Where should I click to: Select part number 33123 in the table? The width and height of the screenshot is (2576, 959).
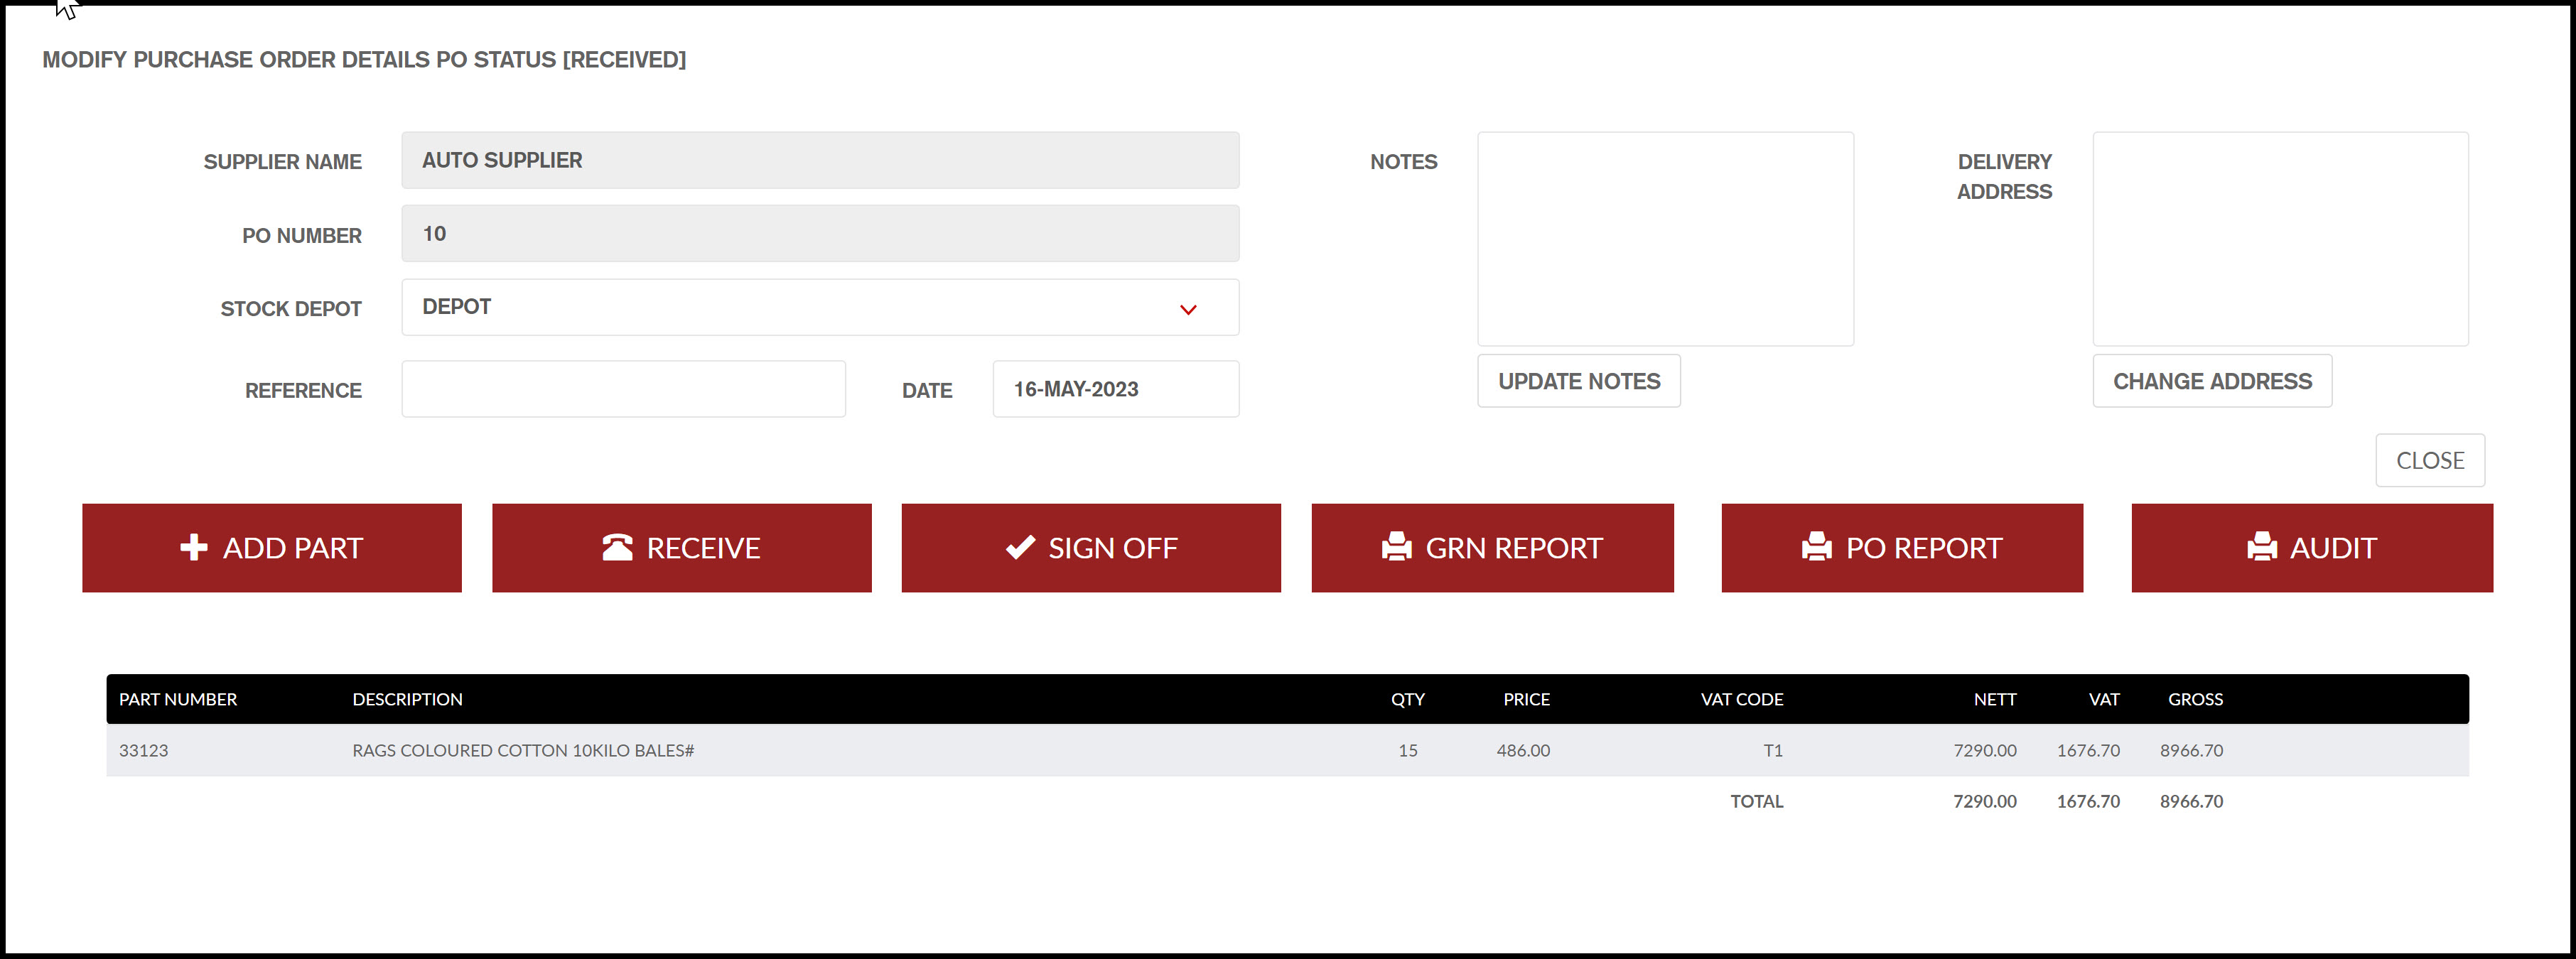[143, 750]
